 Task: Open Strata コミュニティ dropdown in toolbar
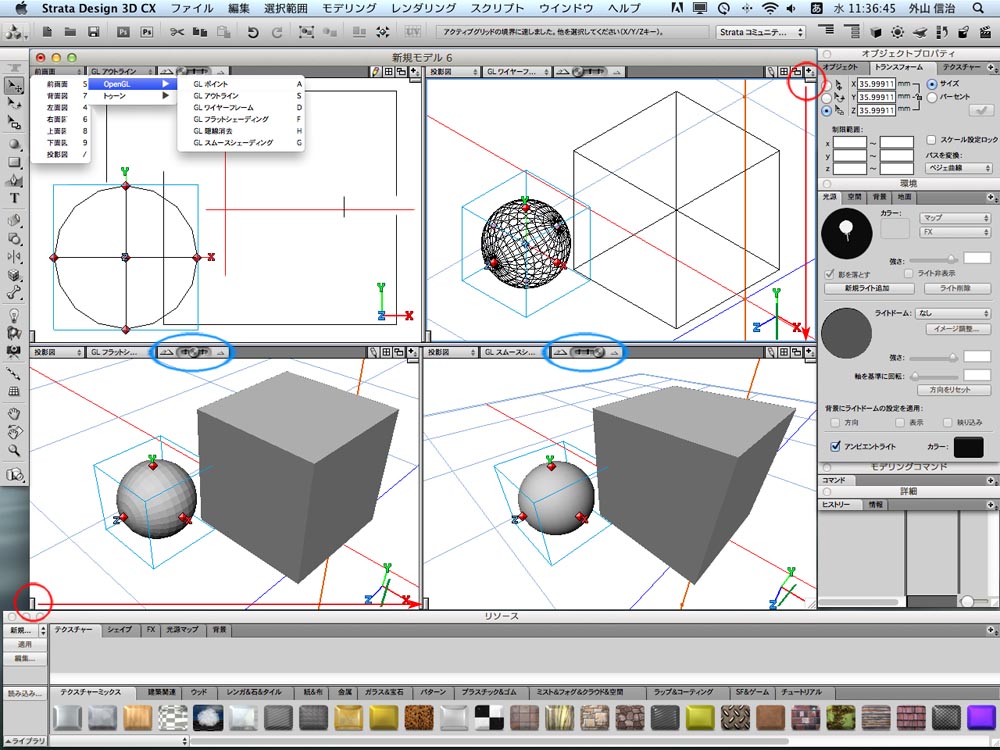tap(760, 32)
